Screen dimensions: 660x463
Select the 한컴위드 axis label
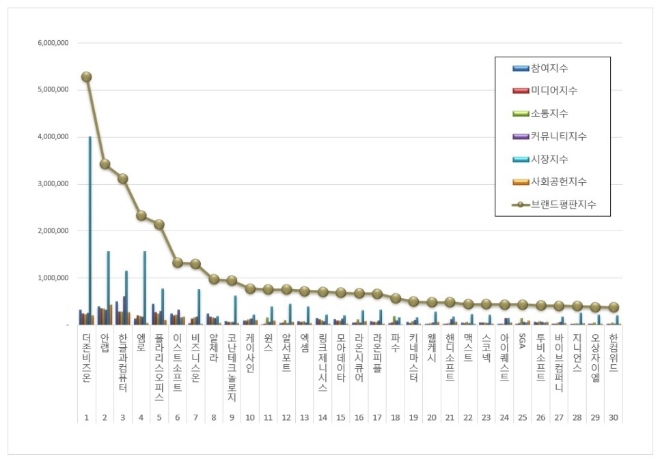tap(612, 353)
